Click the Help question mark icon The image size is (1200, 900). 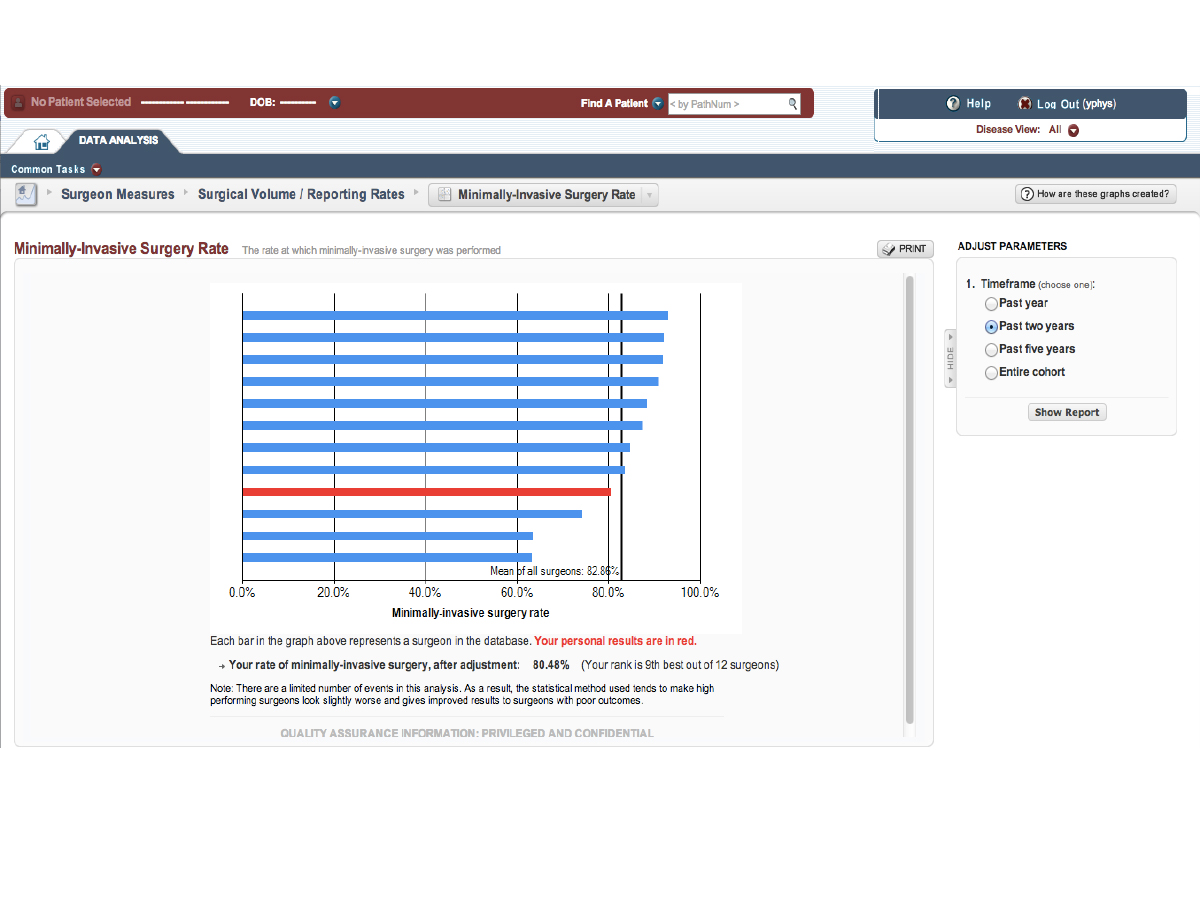point(953,104)
